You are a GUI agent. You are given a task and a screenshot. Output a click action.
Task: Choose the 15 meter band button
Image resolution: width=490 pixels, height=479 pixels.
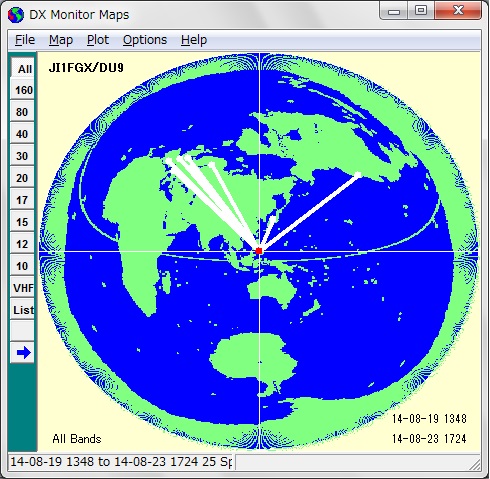[22, 221]
